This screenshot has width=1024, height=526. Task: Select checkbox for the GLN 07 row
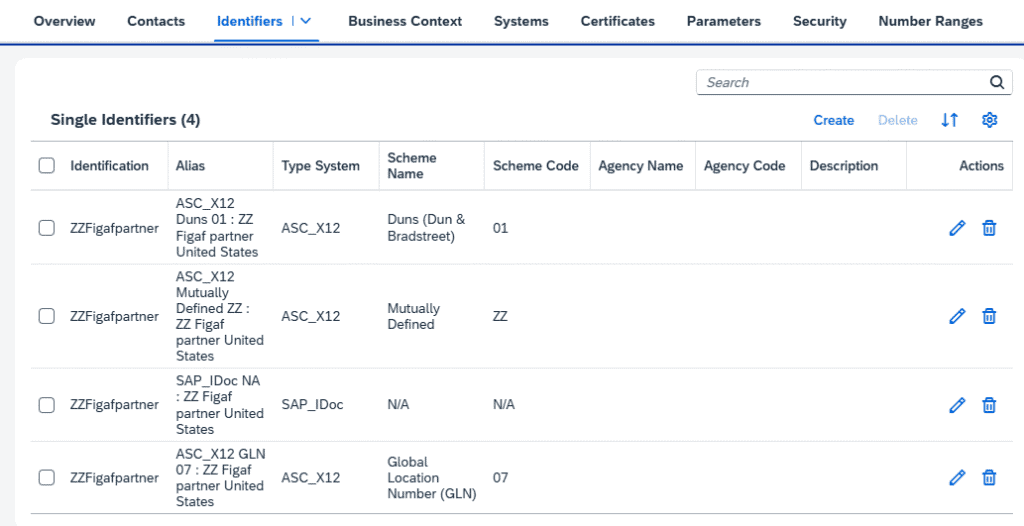click(46, 478)
